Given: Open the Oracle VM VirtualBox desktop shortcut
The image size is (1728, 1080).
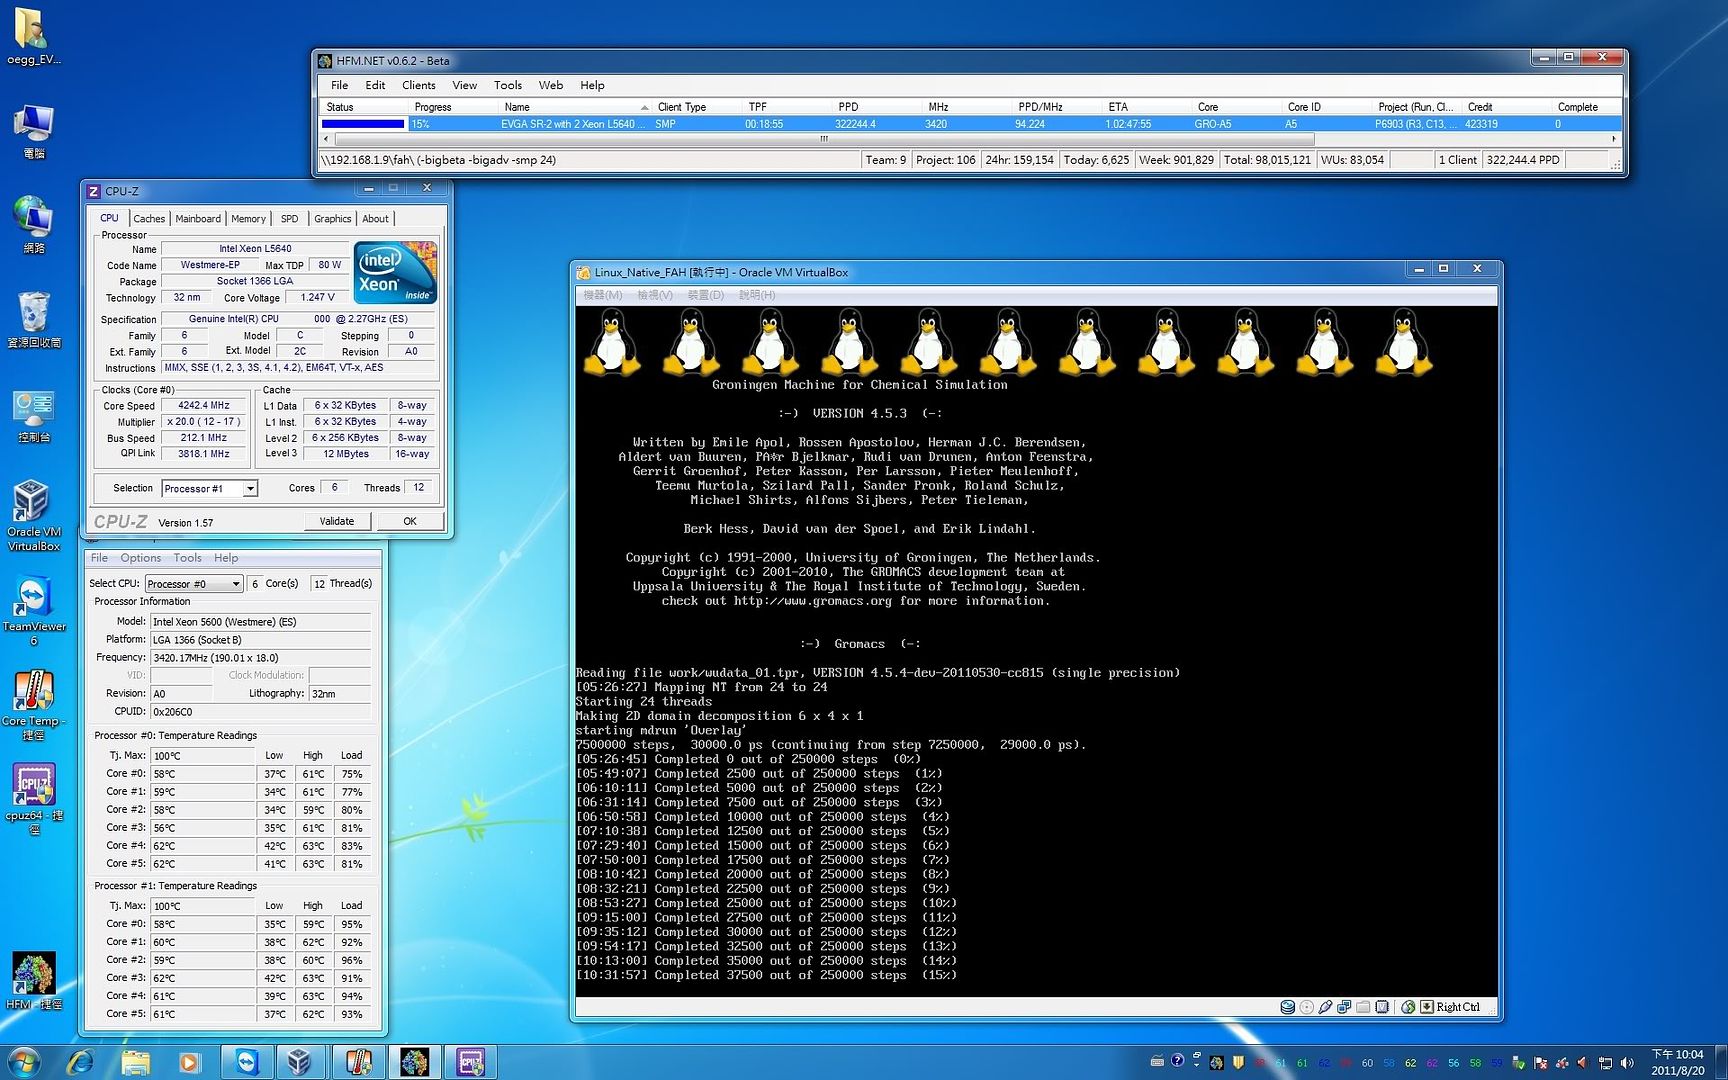Looking at the screenshot, I should (33, 515).
